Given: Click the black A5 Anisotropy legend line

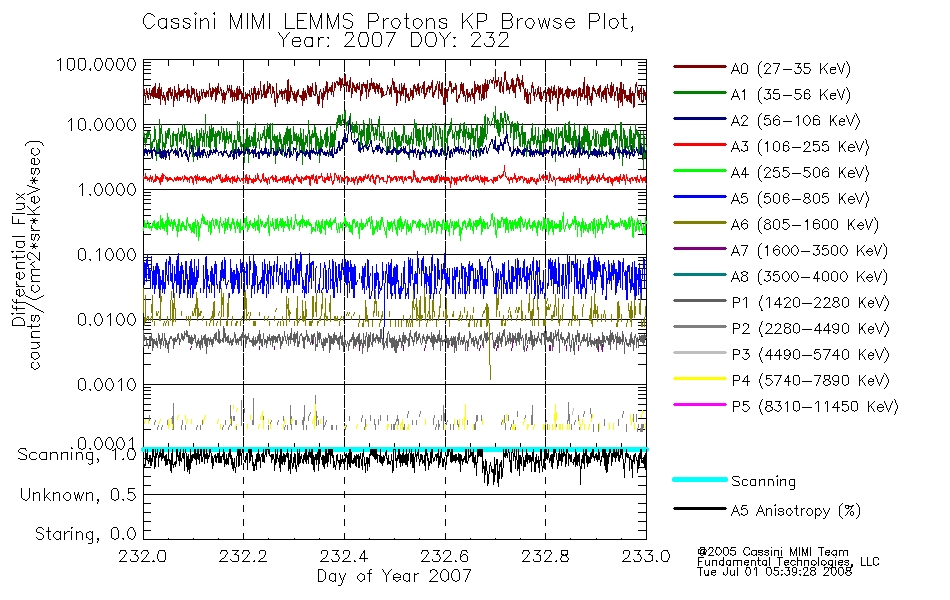Looking at the screenshot, I should (x=700, y=509).
